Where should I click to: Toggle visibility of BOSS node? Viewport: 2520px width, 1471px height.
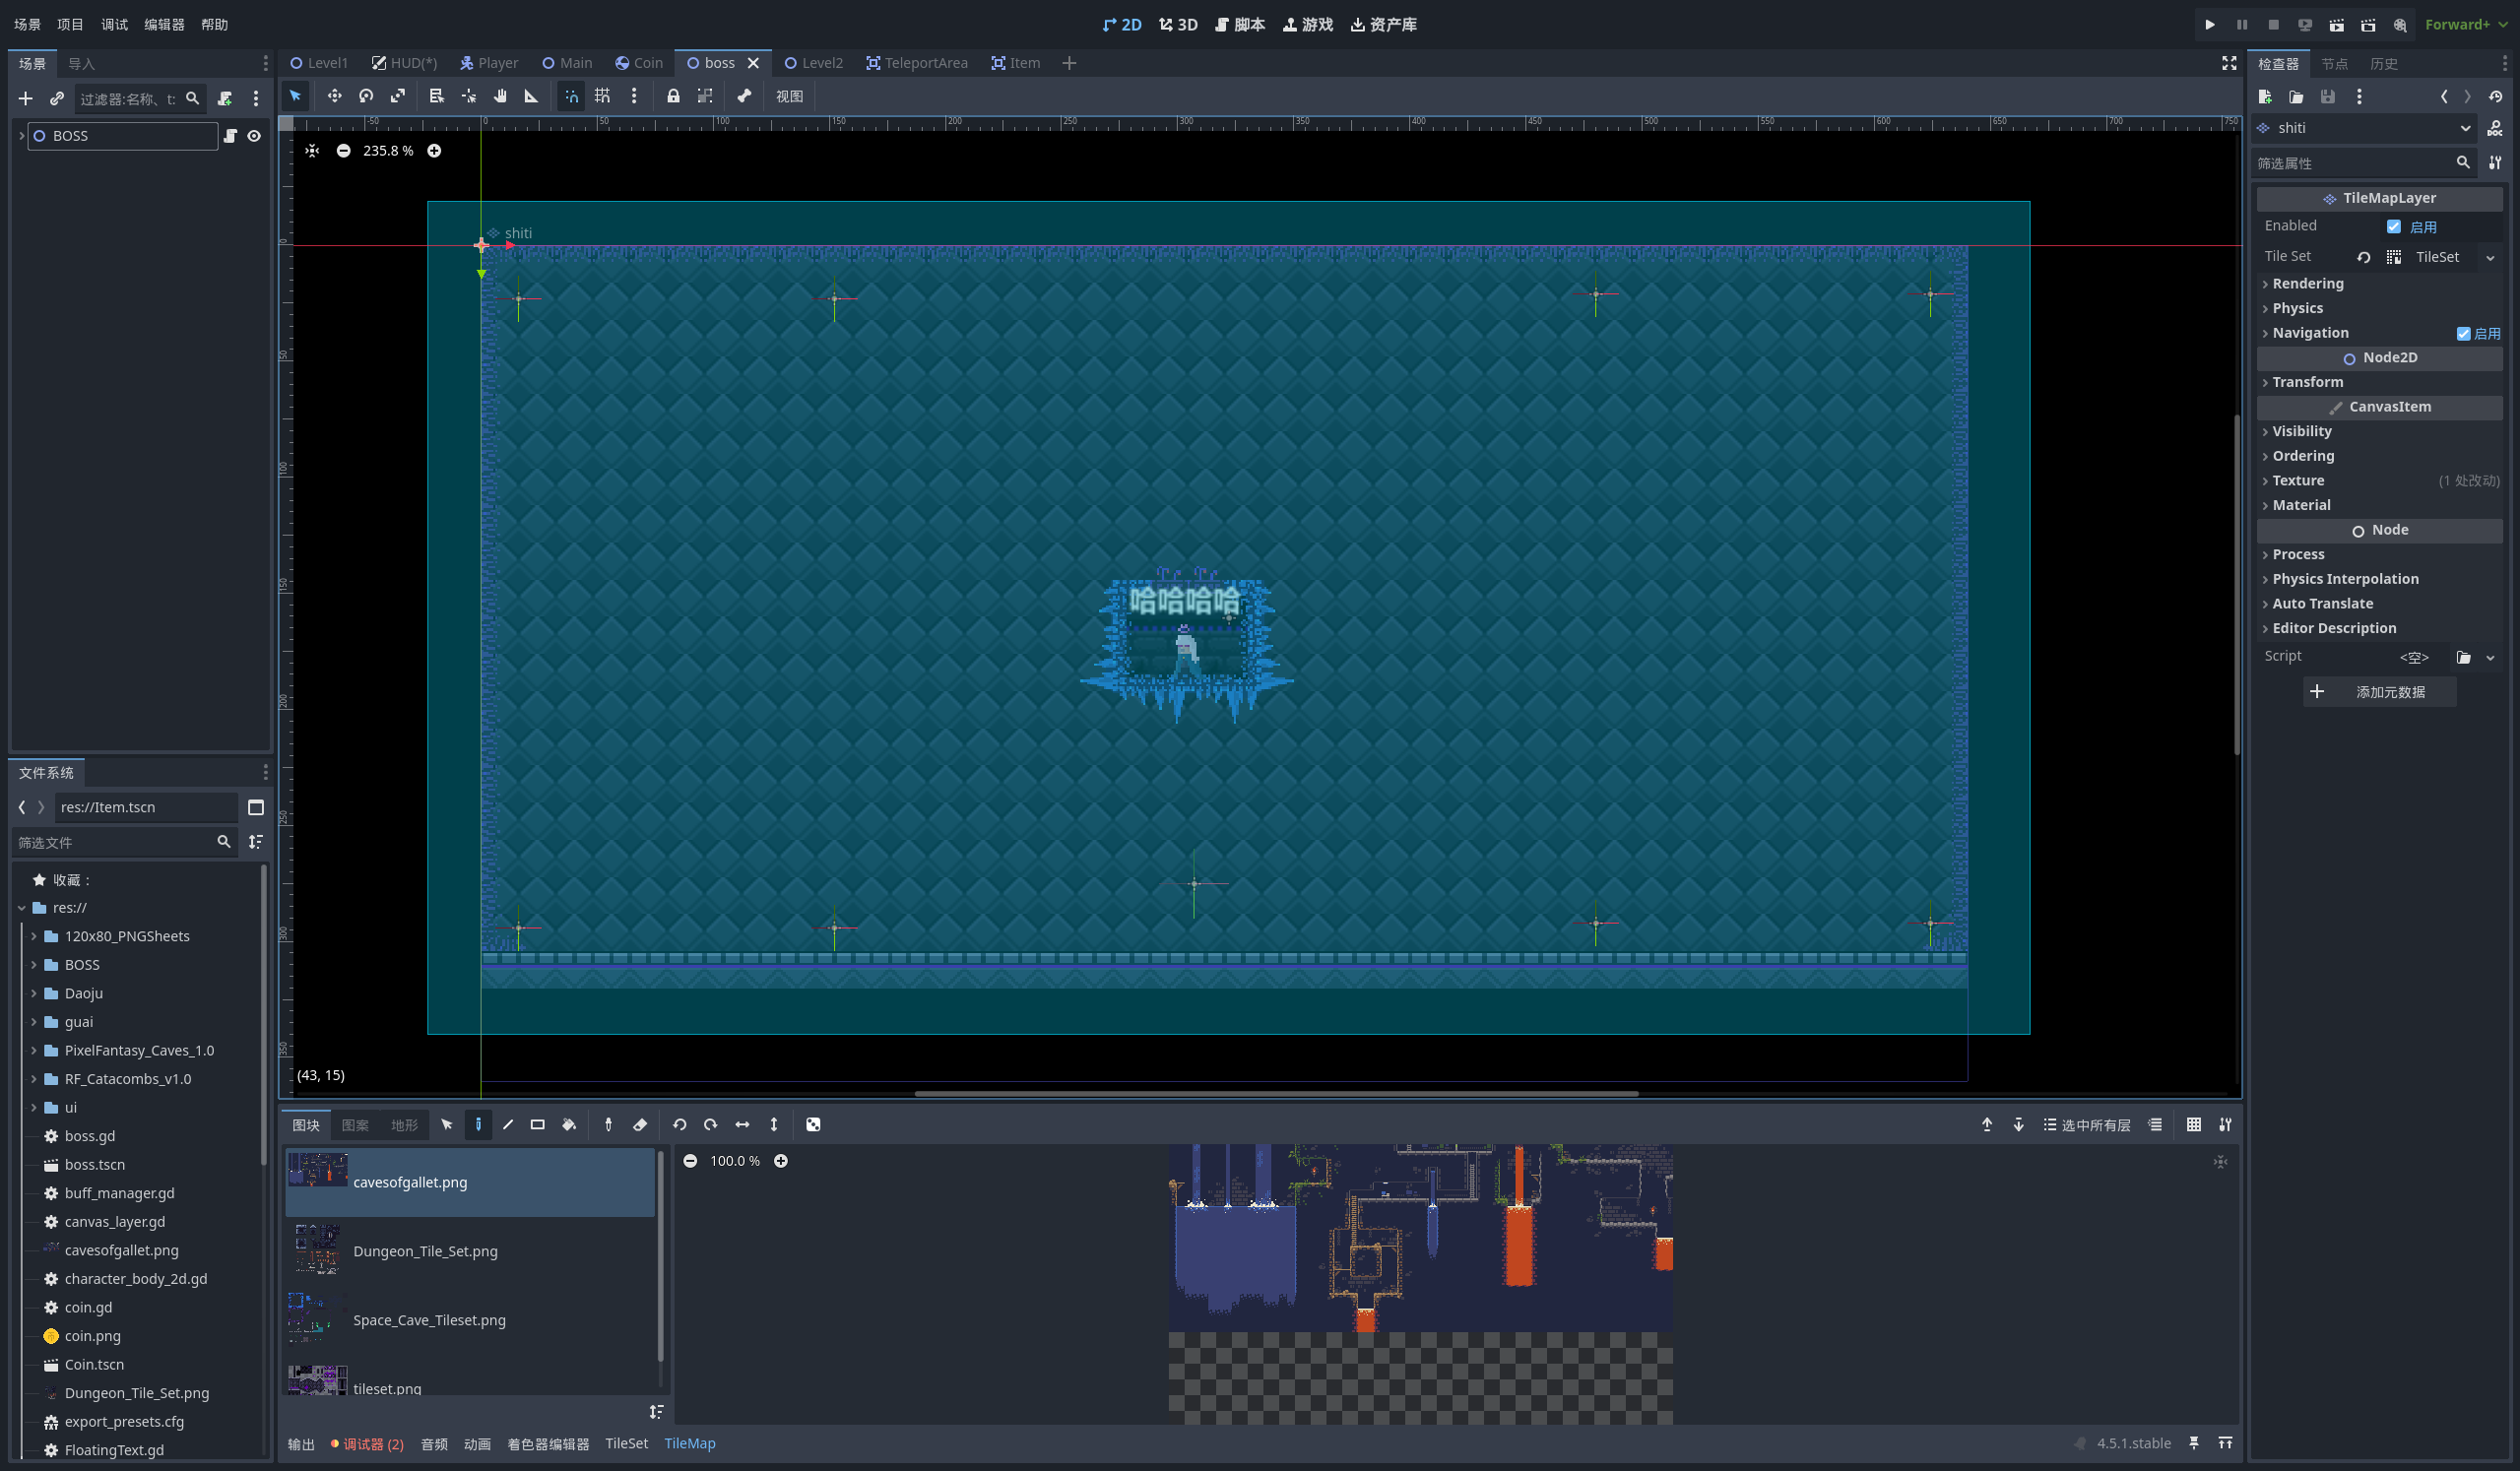(254, 136)
